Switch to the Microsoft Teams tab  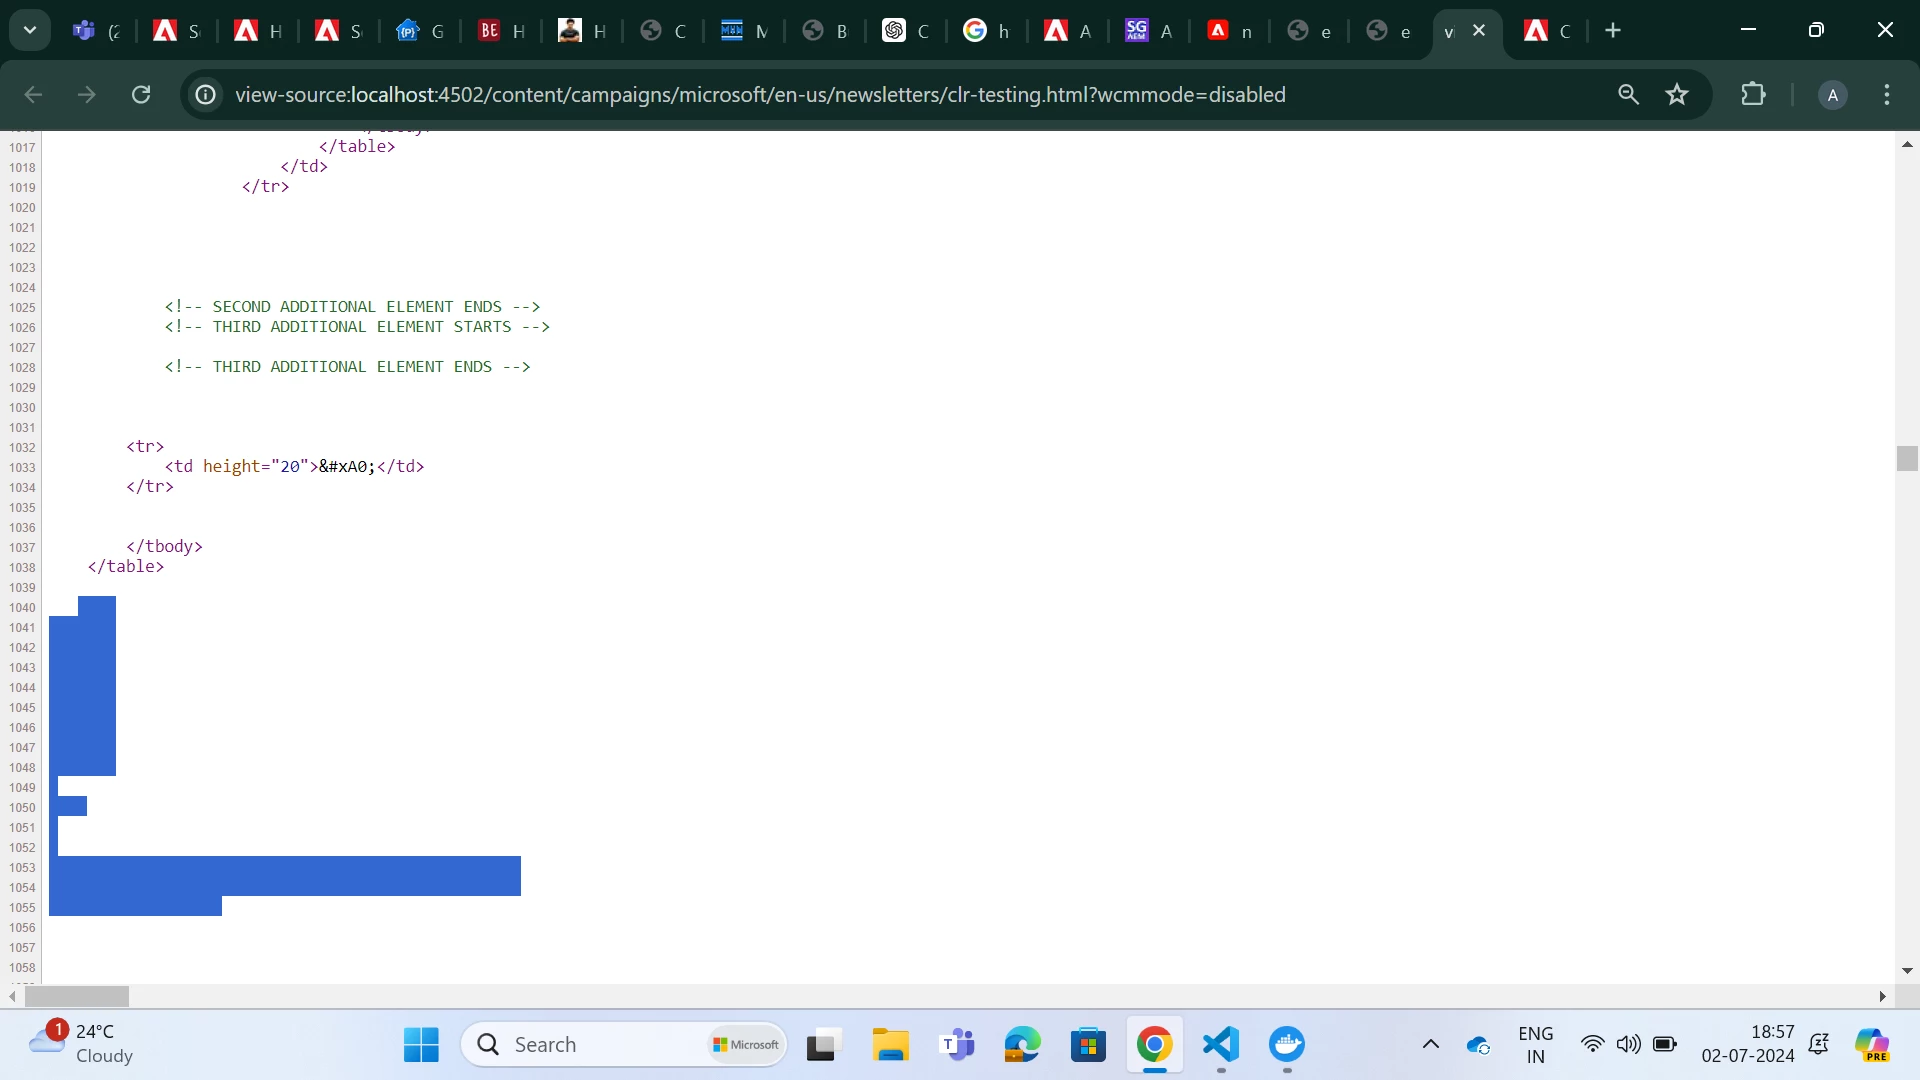coord(97,31)
